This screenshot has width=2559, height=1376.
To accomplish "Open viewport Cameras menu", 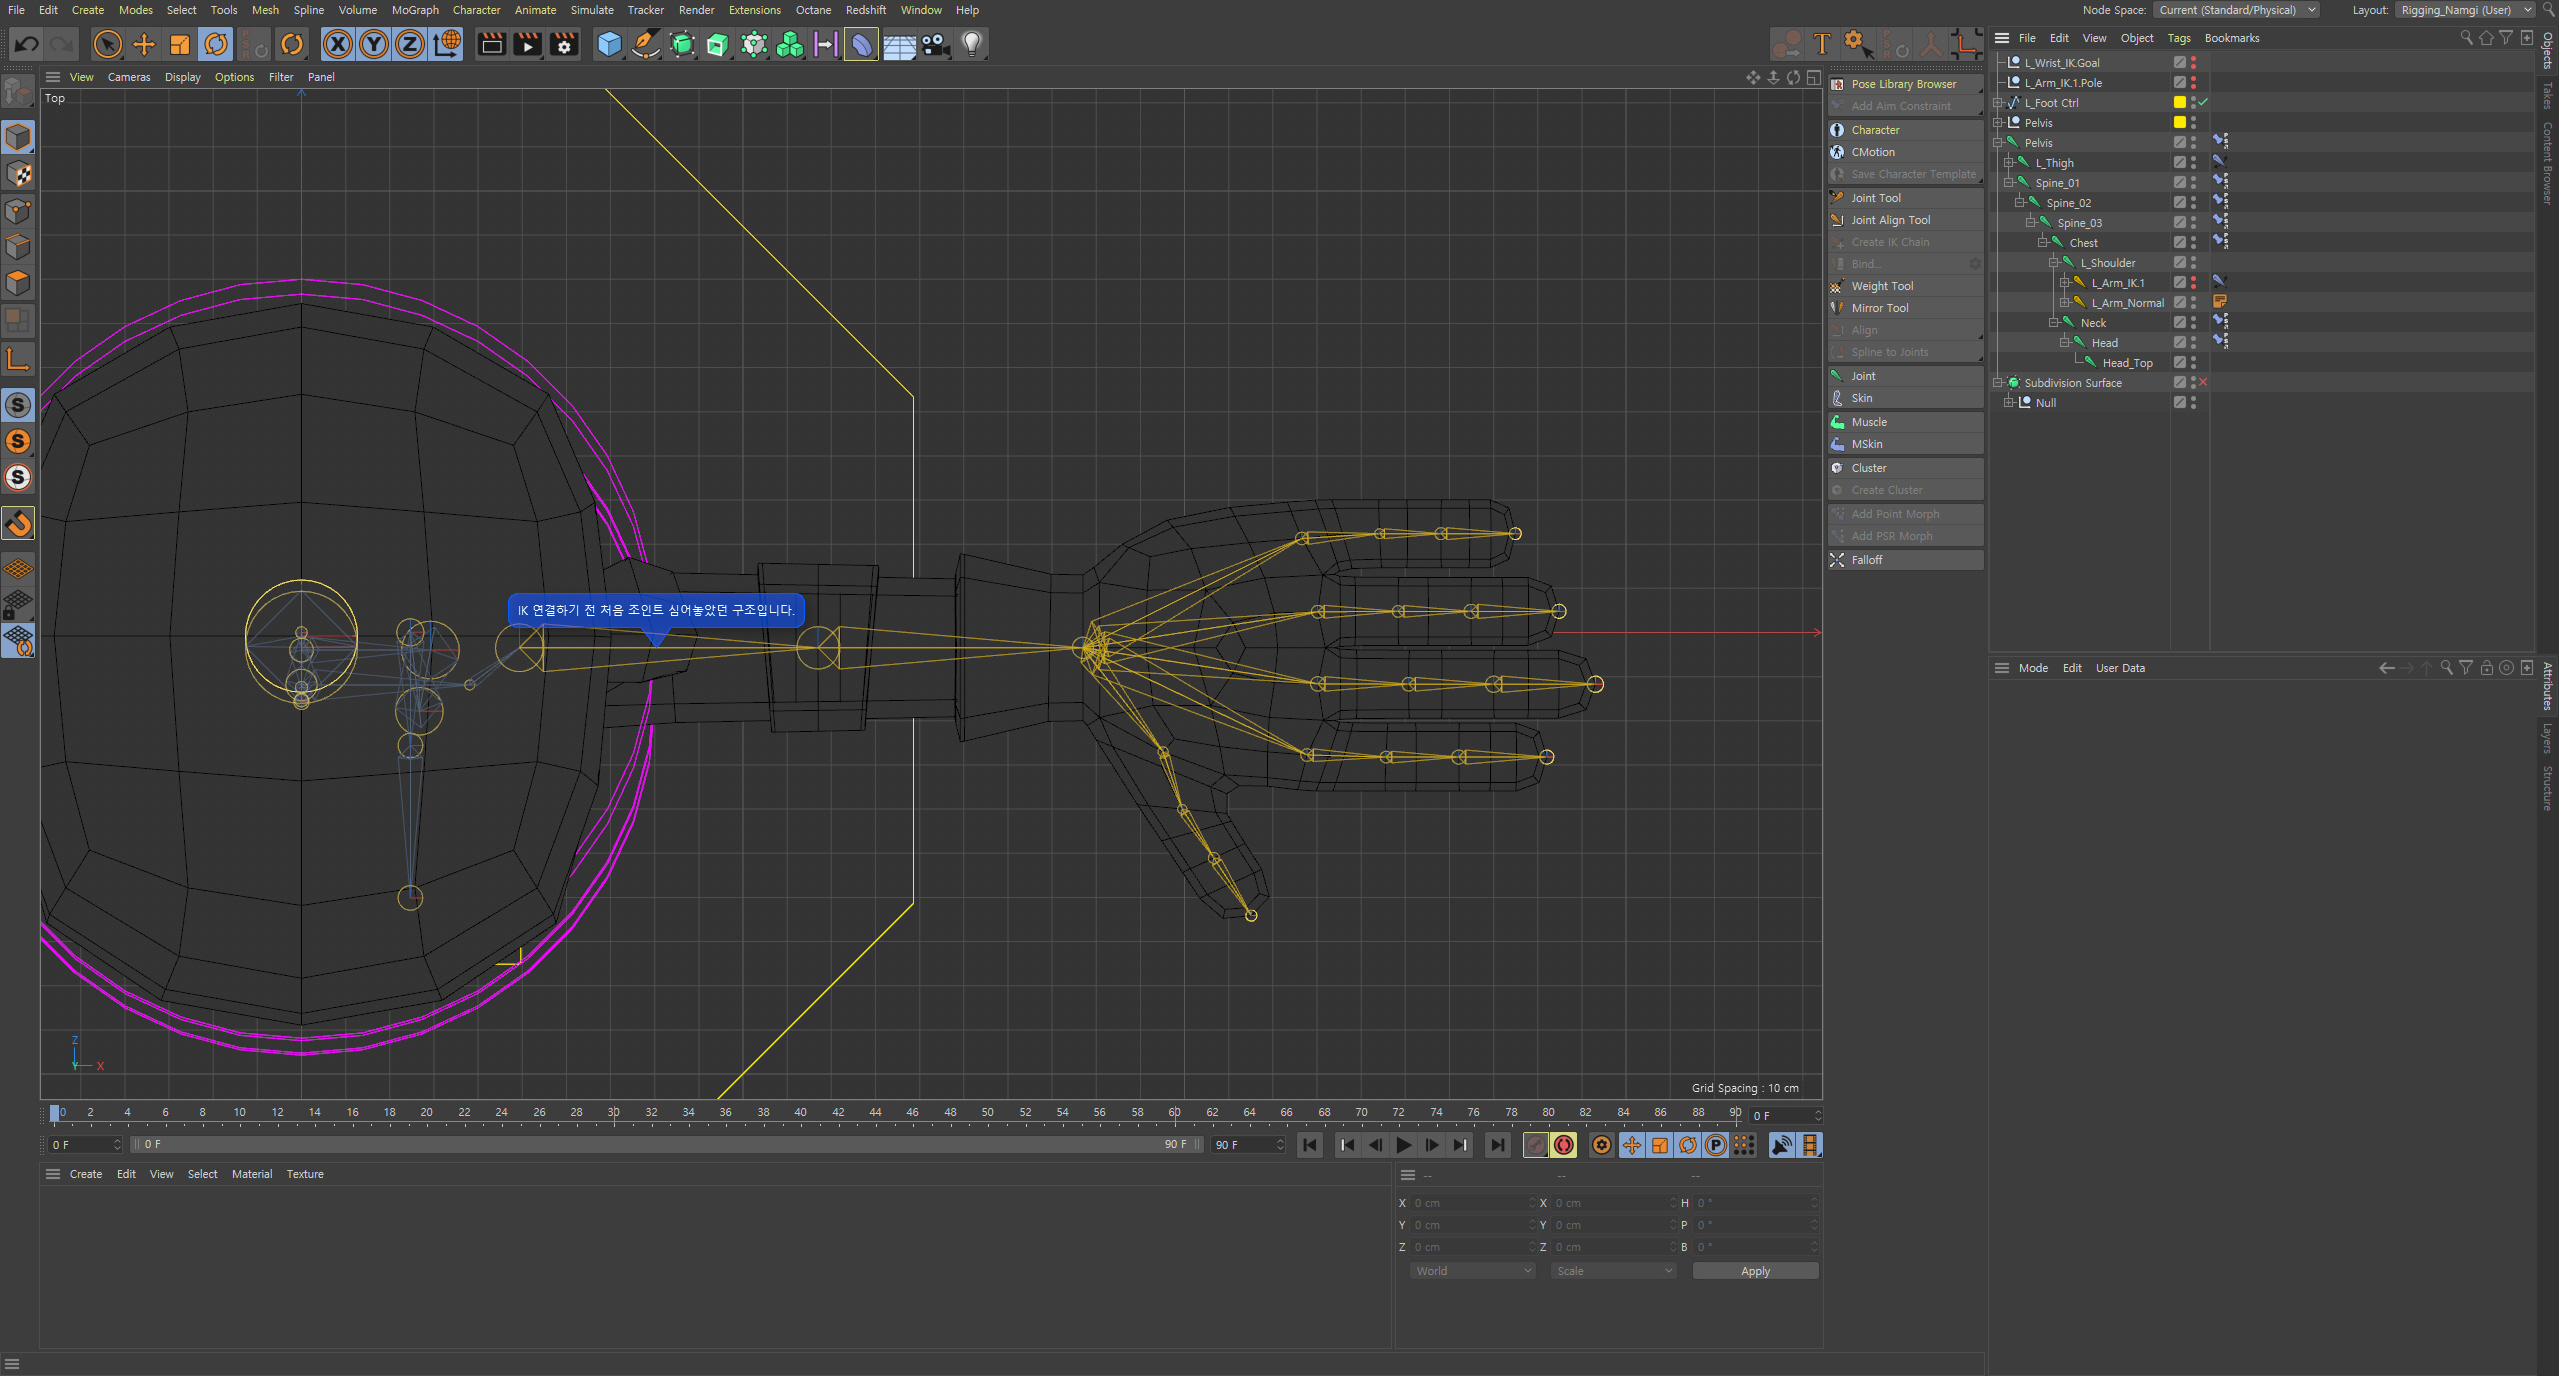I will (x=129, y=77).
